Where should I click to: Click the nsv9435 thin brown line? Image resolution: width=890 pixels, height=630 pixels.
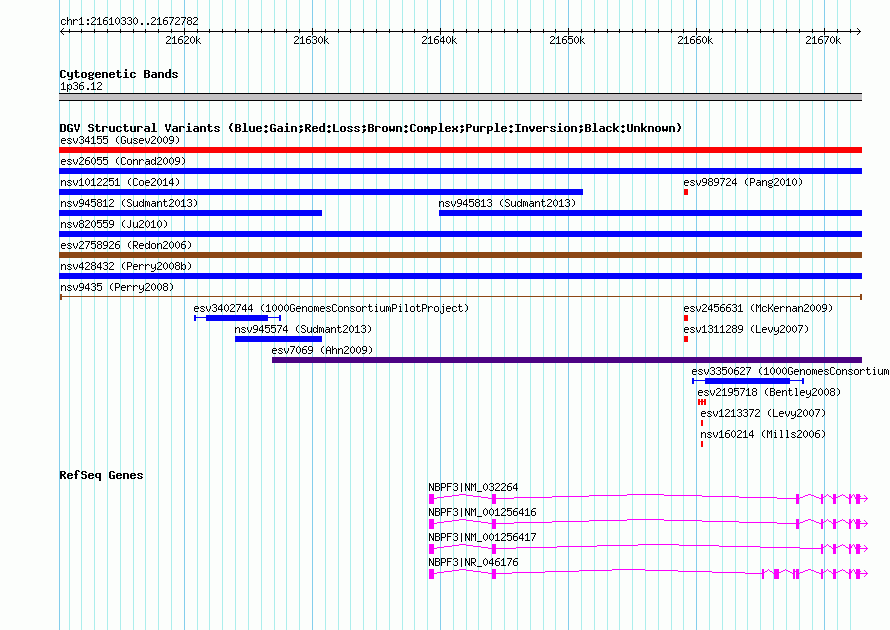coord(460,297)
